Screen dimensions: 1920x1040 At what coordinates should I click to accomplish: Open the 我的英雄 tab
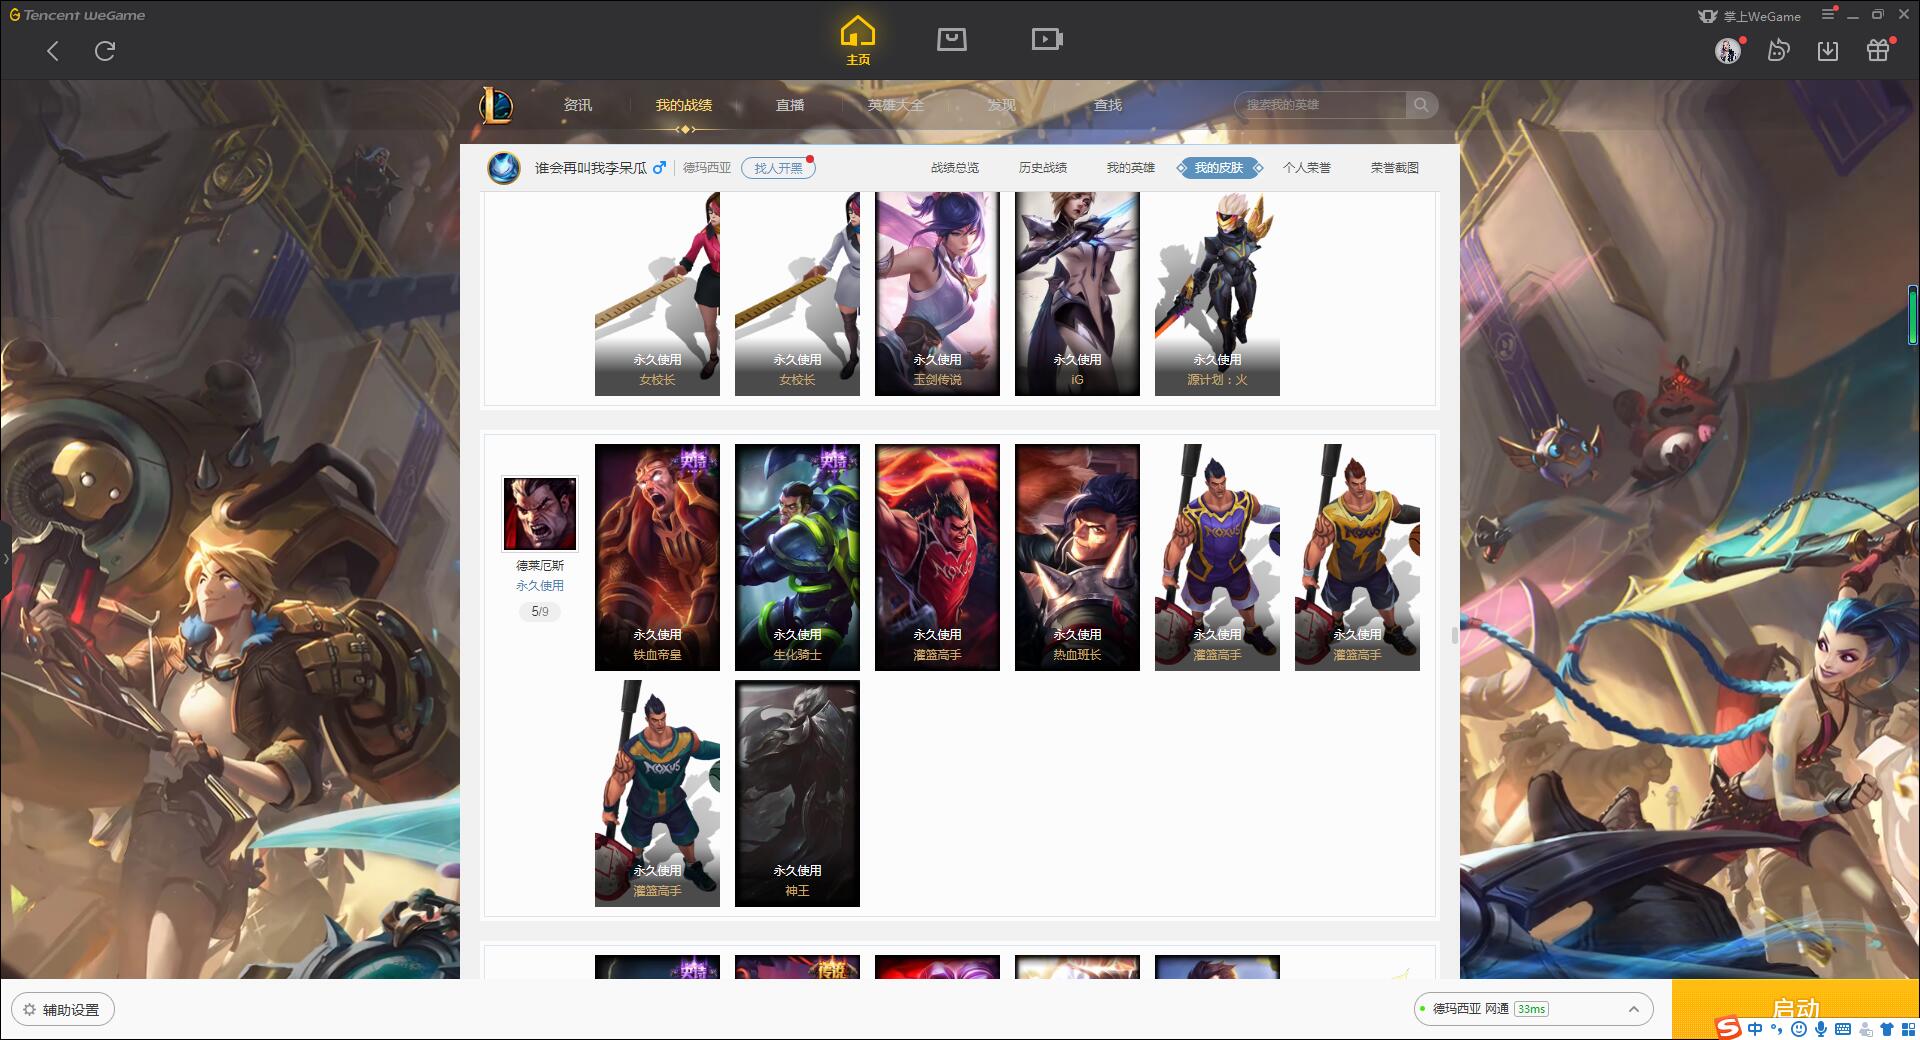click(1131, 168)
